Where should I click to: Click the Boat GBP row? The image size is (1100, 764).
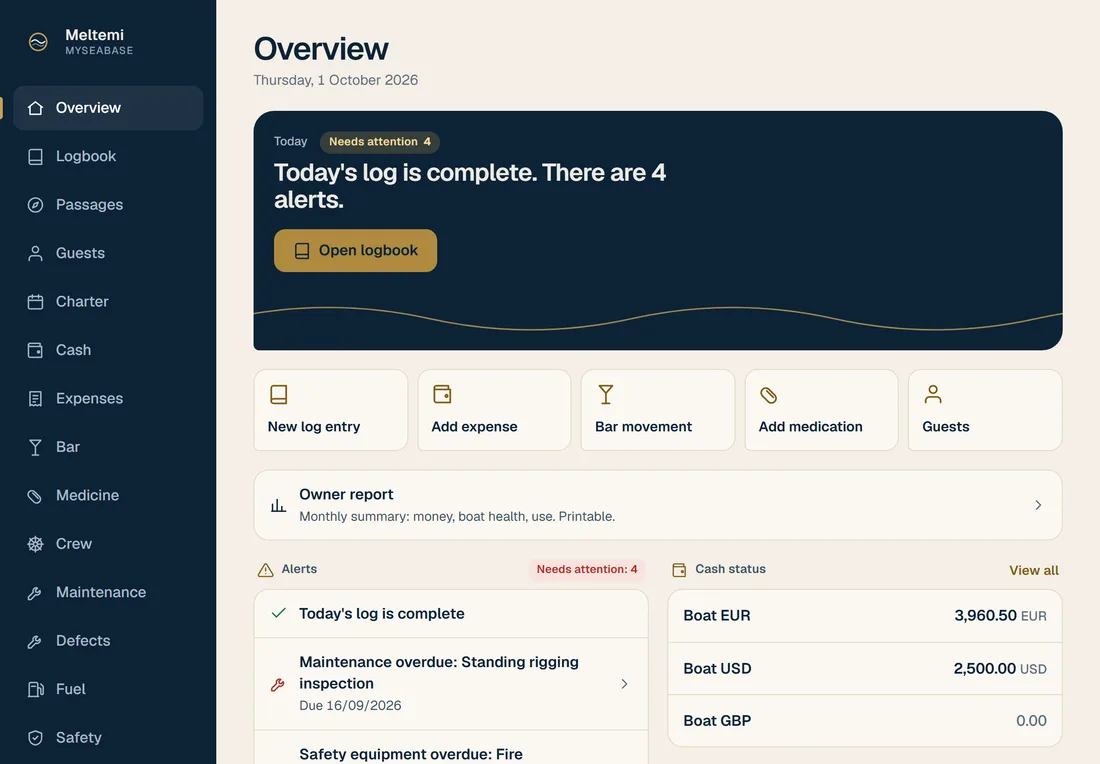(x=865, y=721)
